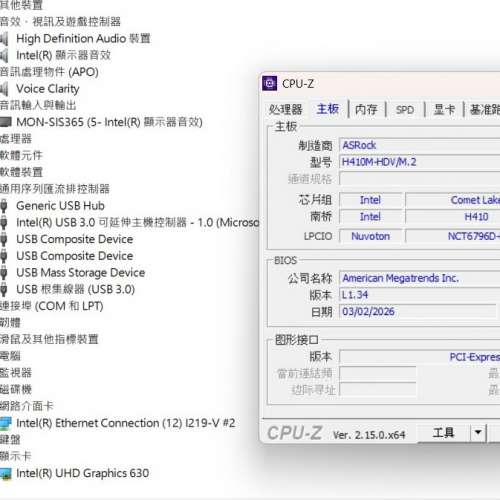Click the USB 根集線器 (USB 3.0) icon
Image resolution: width=500 pixels, height=500 pixels.
click(x=4, y=289)
